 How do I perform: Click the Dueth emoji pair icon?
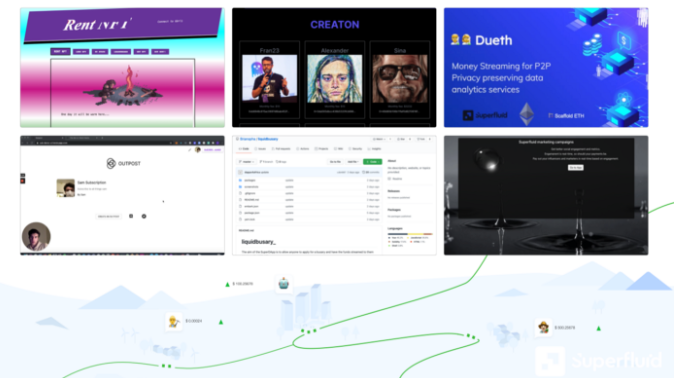click(461, 40)
